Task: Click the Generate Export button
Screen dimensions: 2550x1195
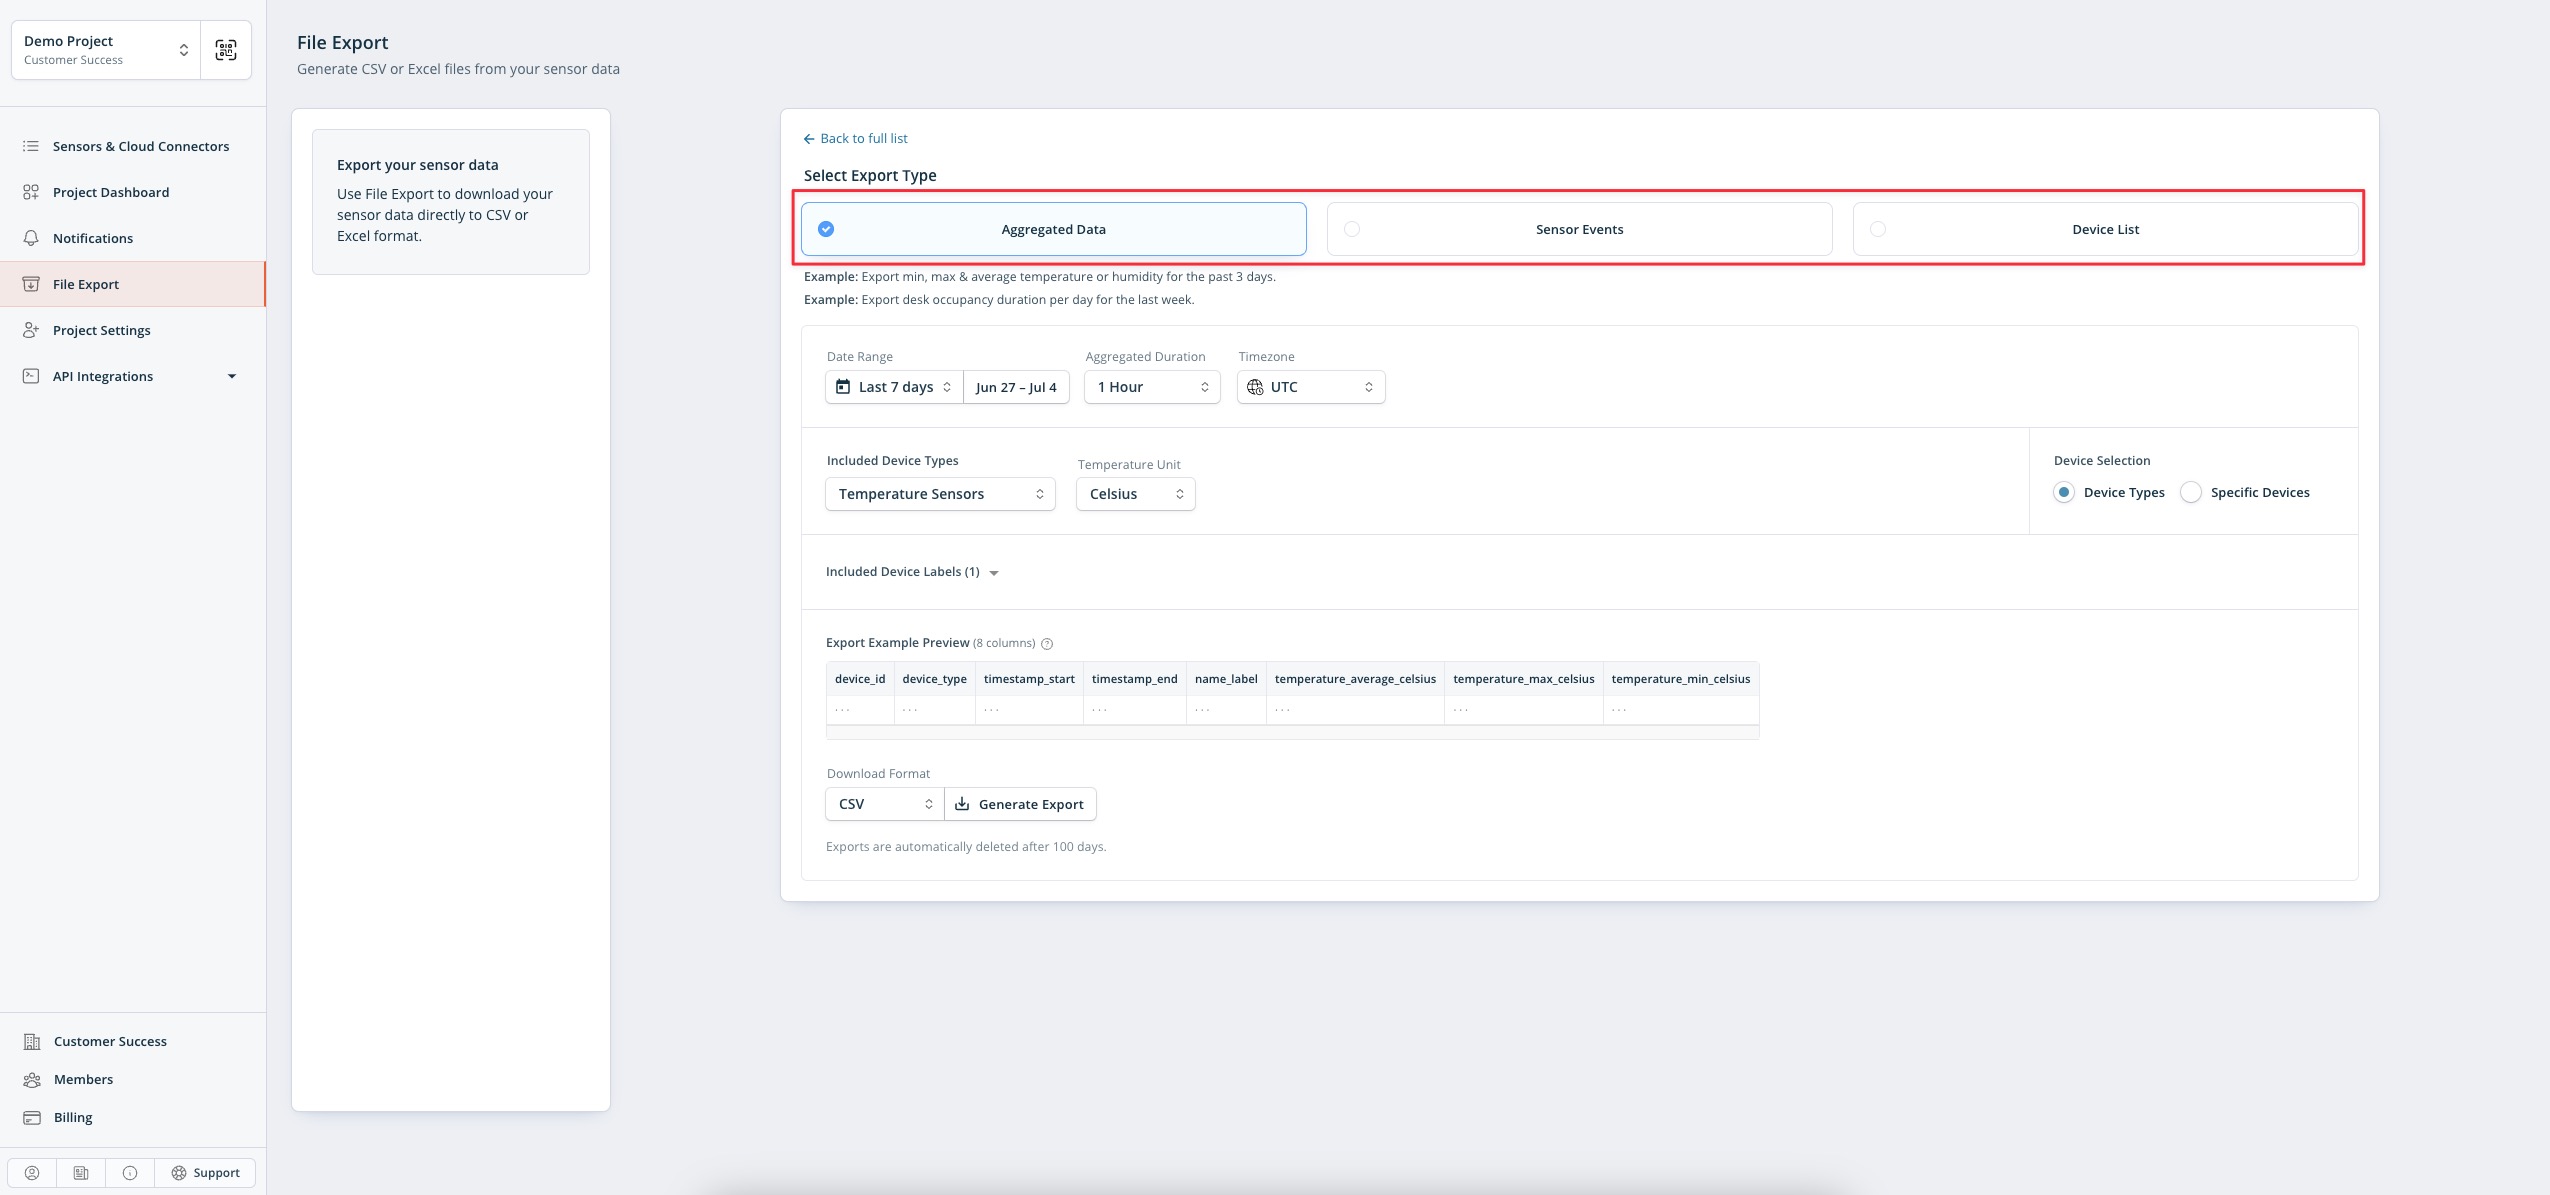Action: coord(1020,804)
